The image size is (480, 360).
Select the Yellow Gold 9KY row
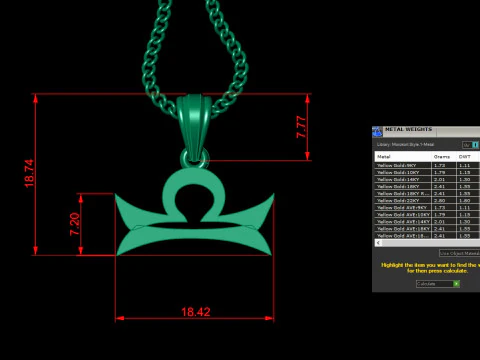[427, 165]
